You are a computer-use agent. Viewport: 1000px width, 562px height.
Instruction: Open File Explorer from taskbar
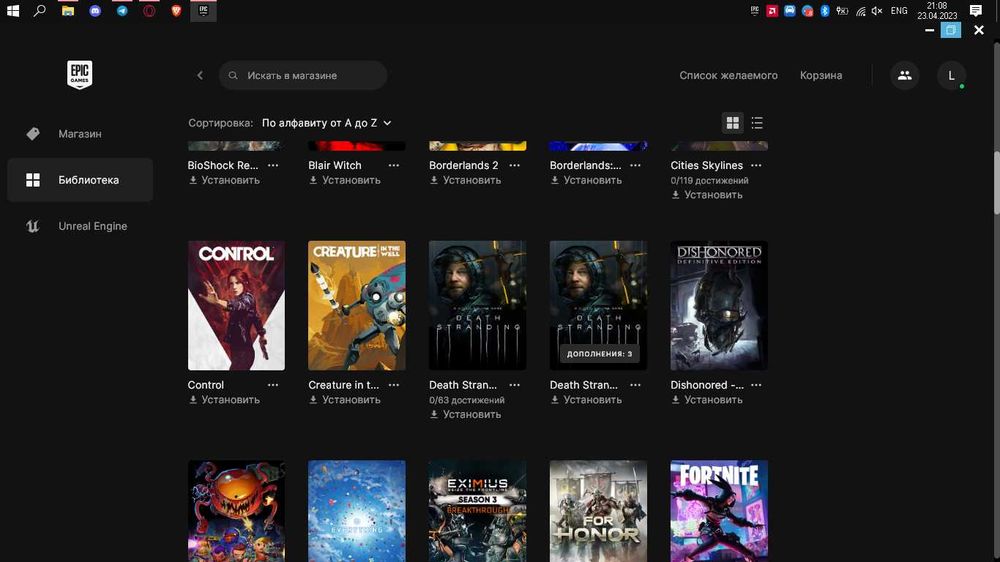point(68,10)
